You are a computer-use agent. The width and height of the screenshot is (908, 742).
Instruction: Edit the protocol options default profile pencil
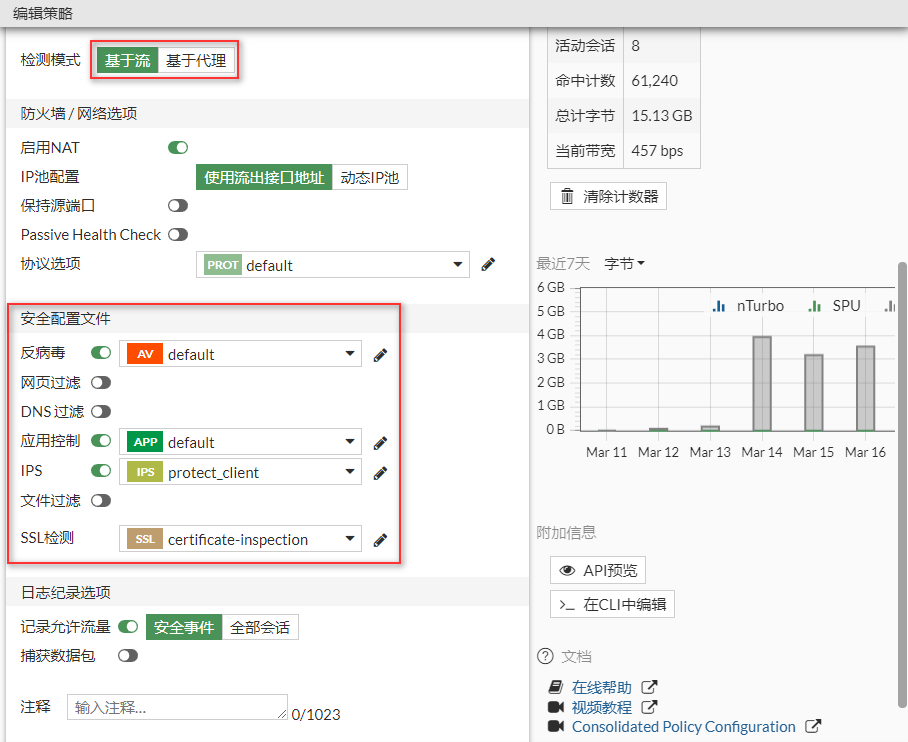488,265
